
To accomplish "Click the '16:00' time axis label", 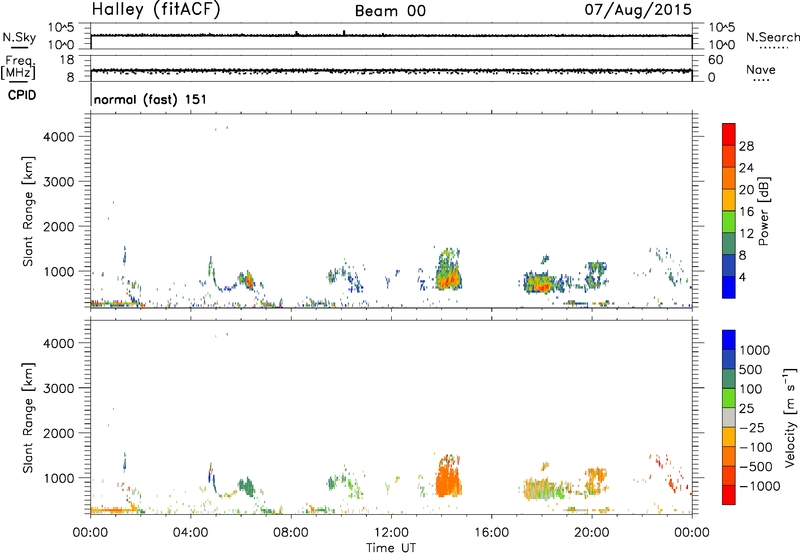I will coord(491,533).
